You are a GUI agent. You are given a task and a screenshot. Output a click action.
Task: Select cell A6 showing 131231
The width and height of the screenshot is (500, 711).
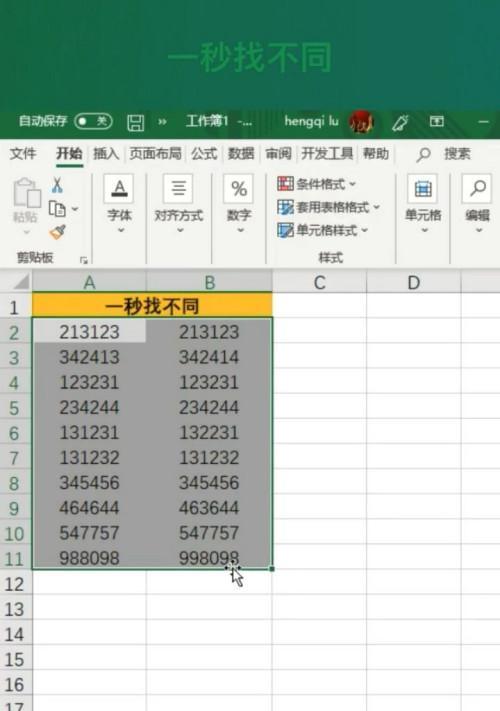(x=89, y=432)
